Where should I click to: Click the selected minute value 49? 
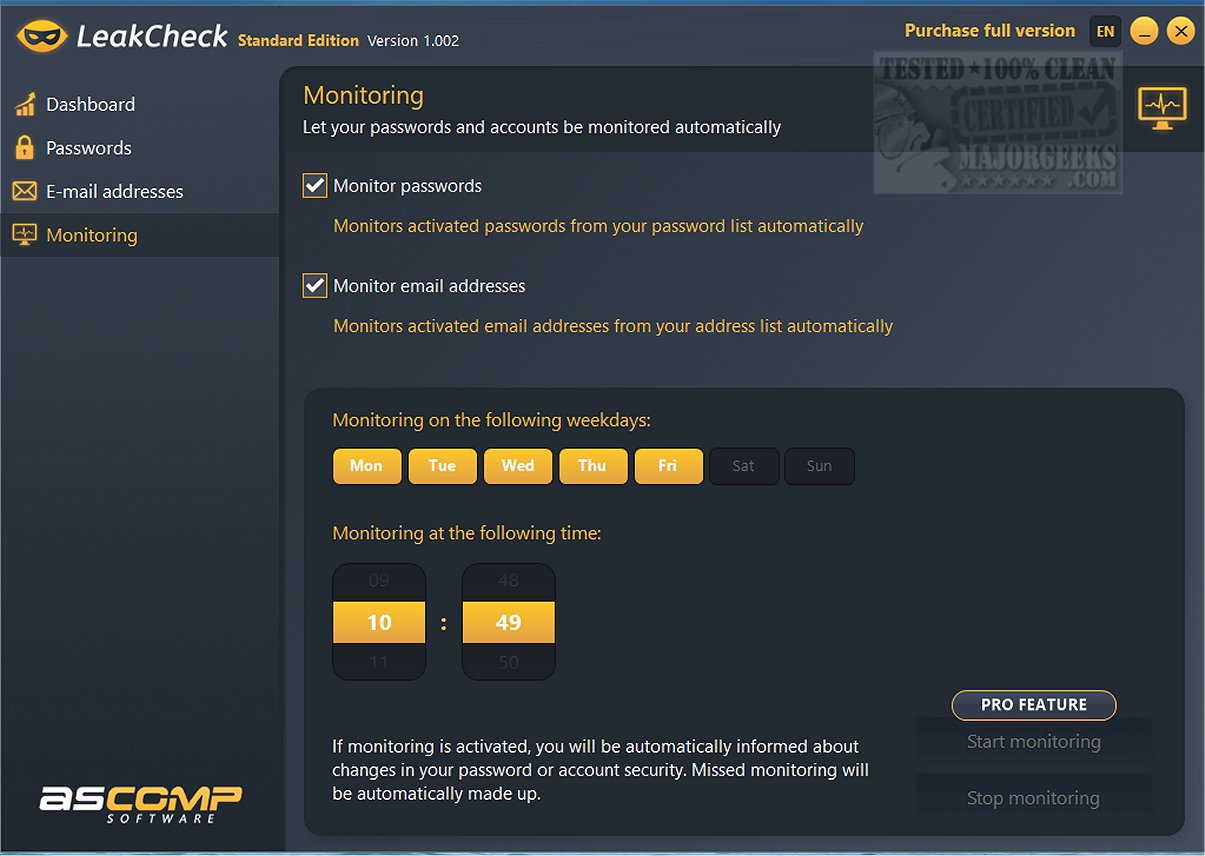coord(508,622)
